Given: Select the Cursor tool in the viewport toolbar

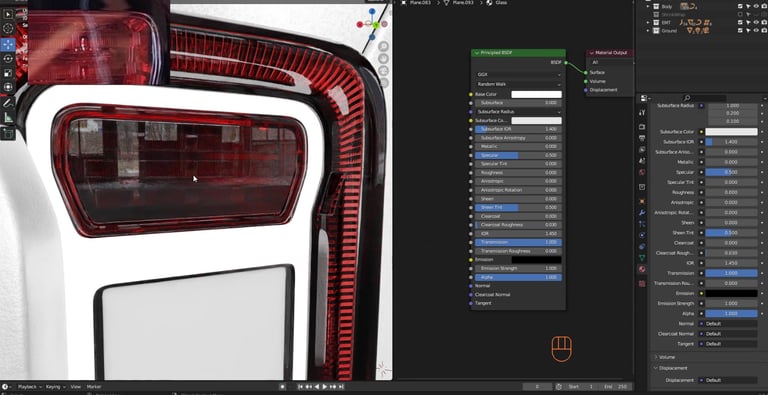Looking at the screenshot, I should point(8,29).
